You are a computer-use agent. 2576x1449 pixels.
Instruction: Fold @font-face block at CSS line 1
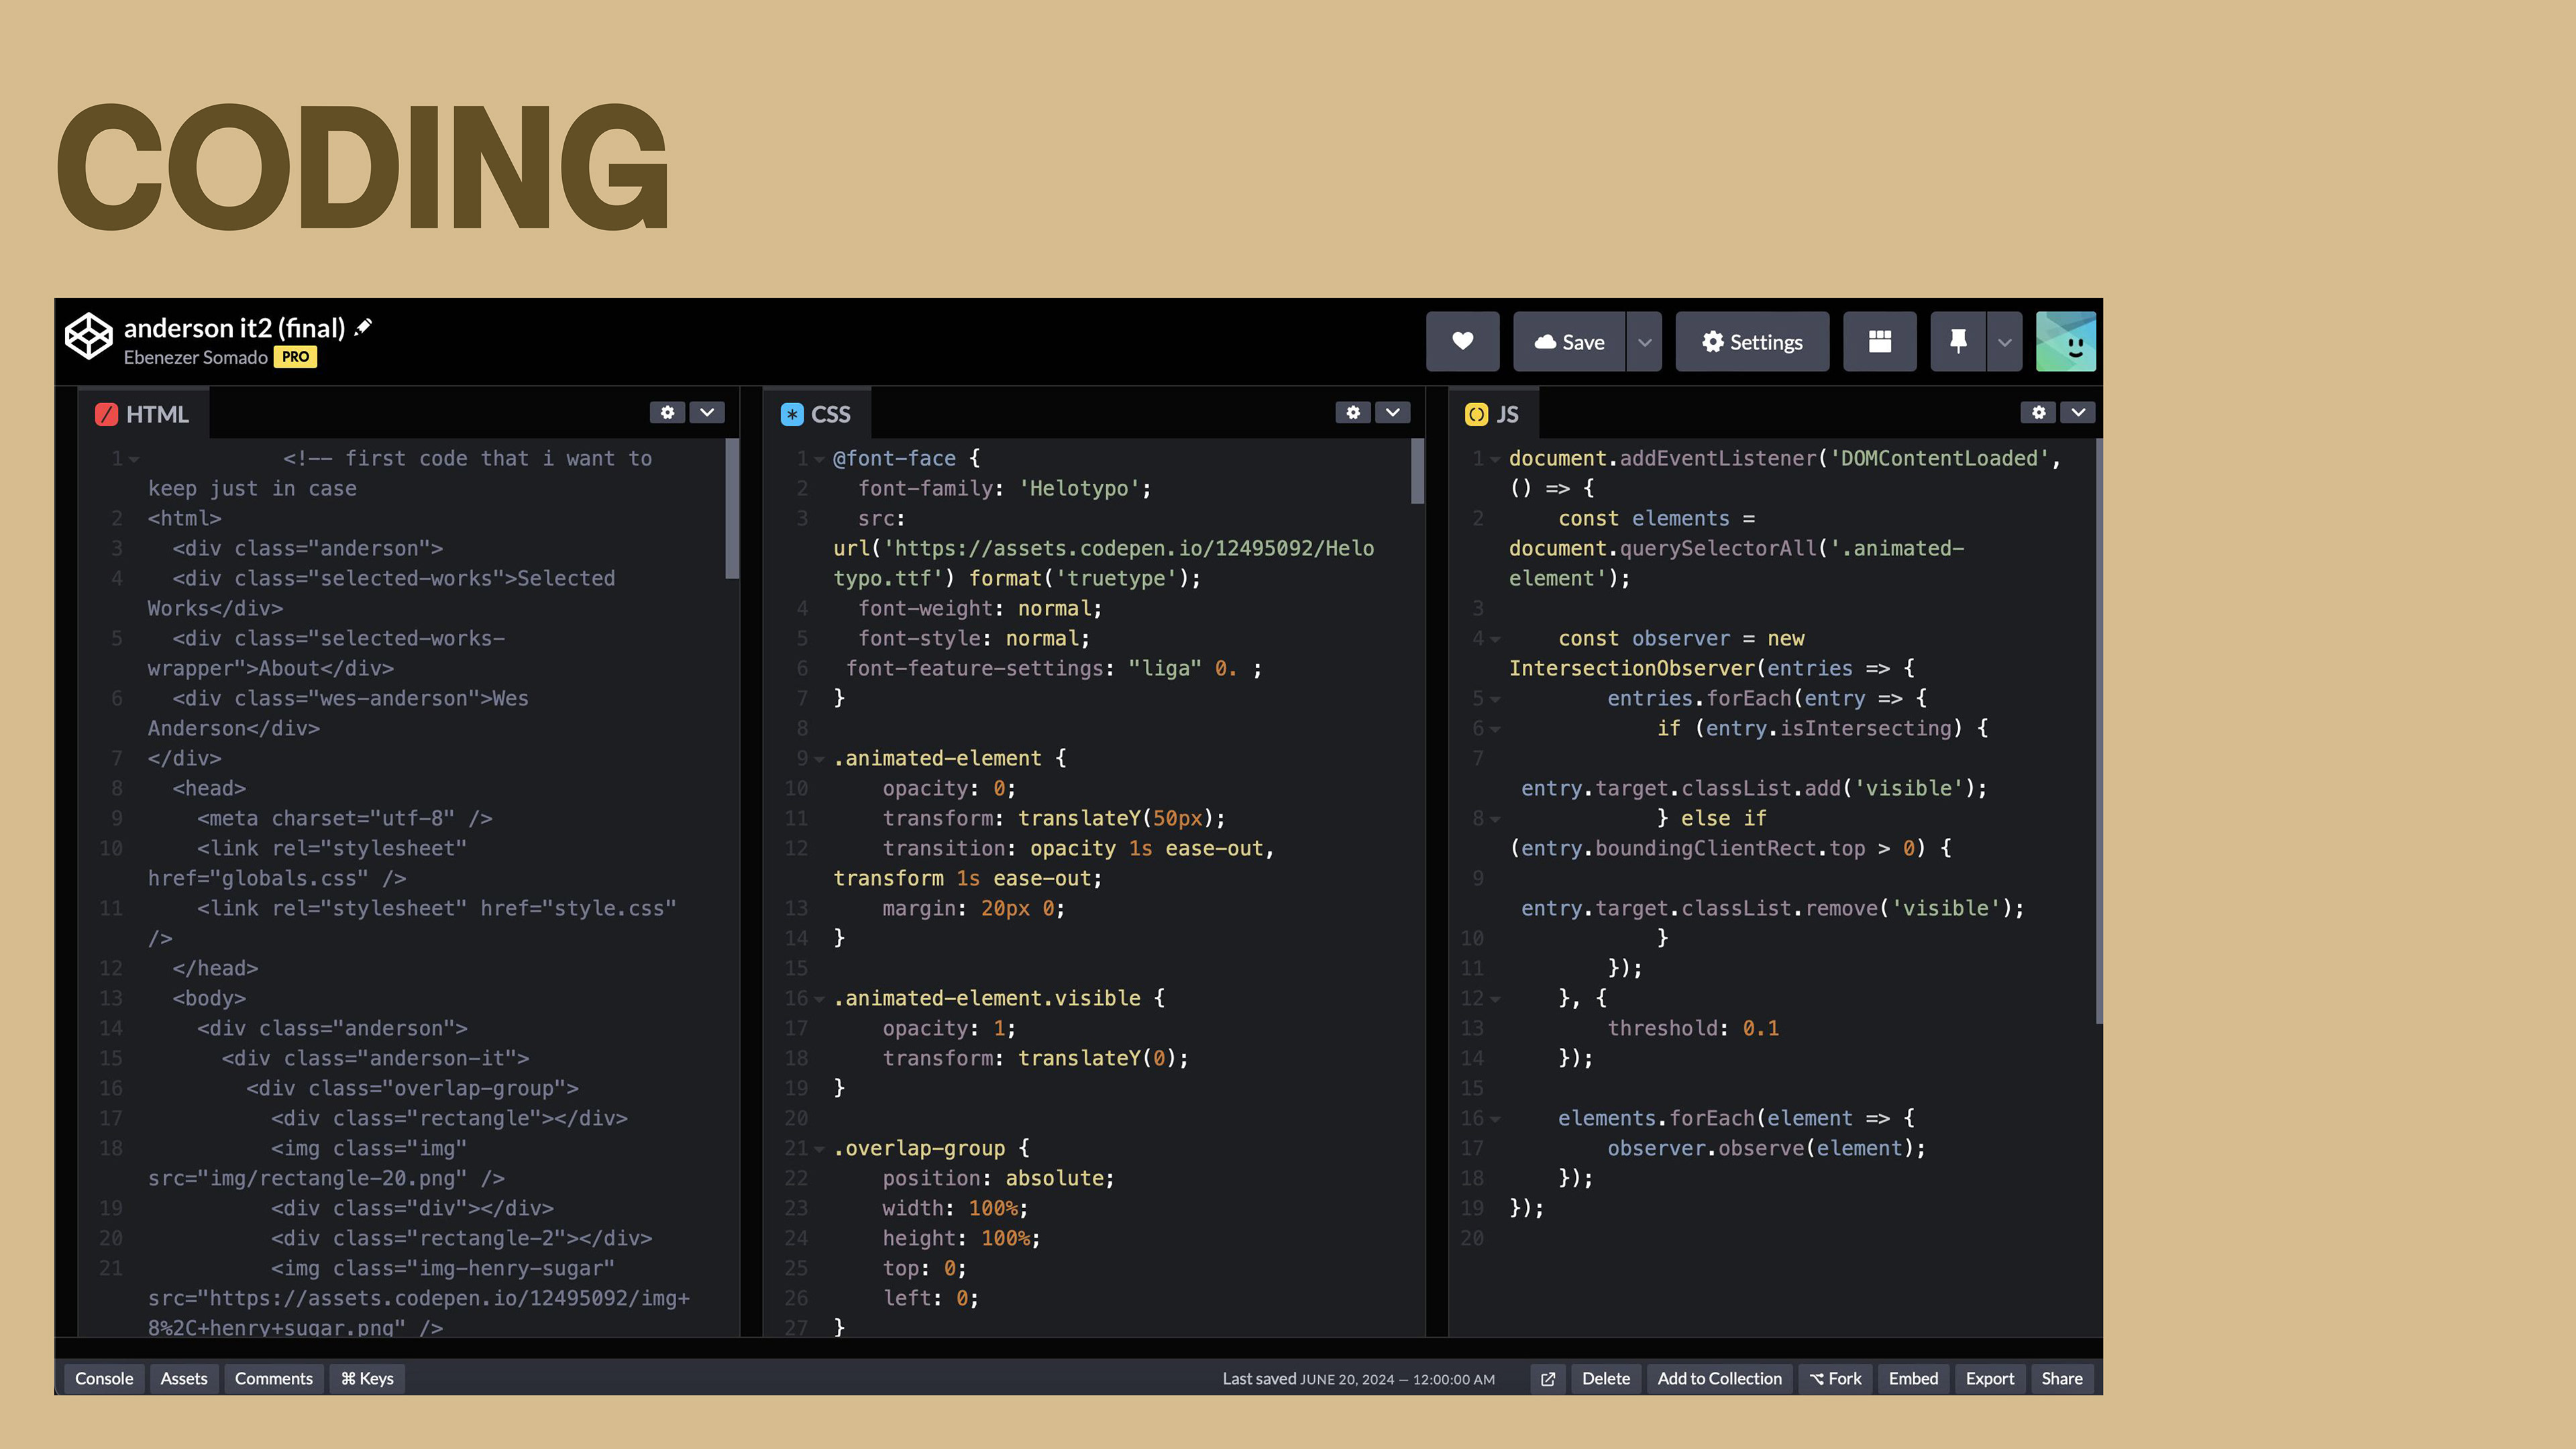click(819, 459)
